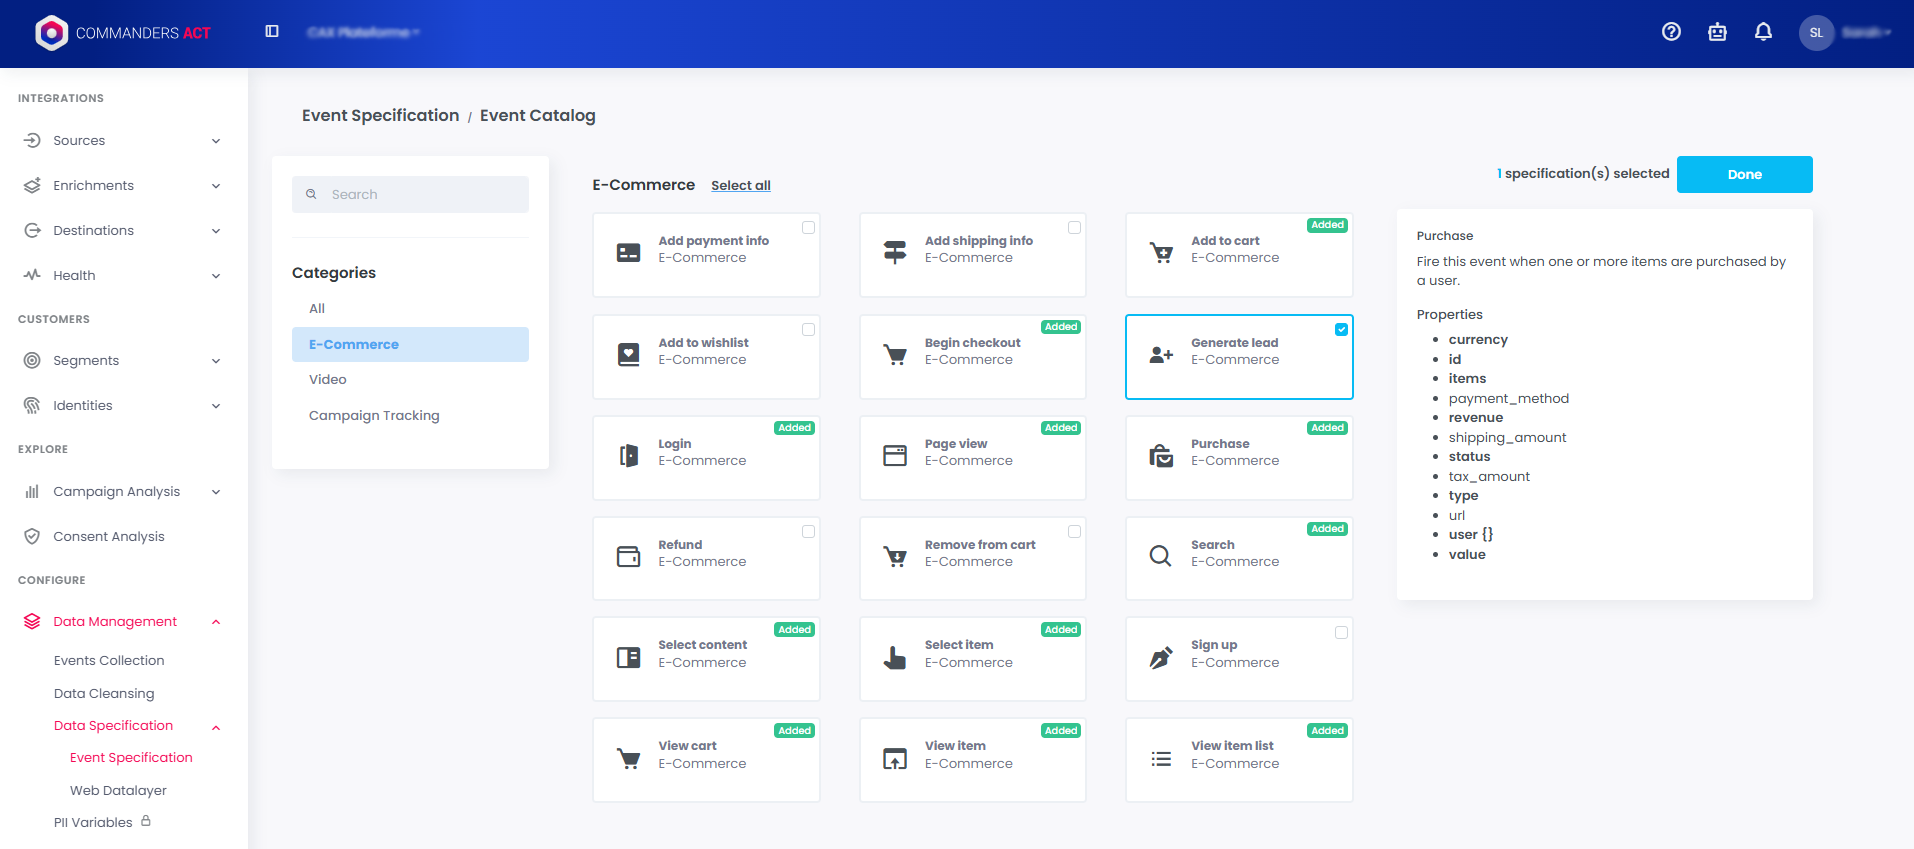This screenshot has height=849, width=1914.
Task: Click the Purchase shopping bag icon
Action: pyautogui.click(x=1161, y=456)
